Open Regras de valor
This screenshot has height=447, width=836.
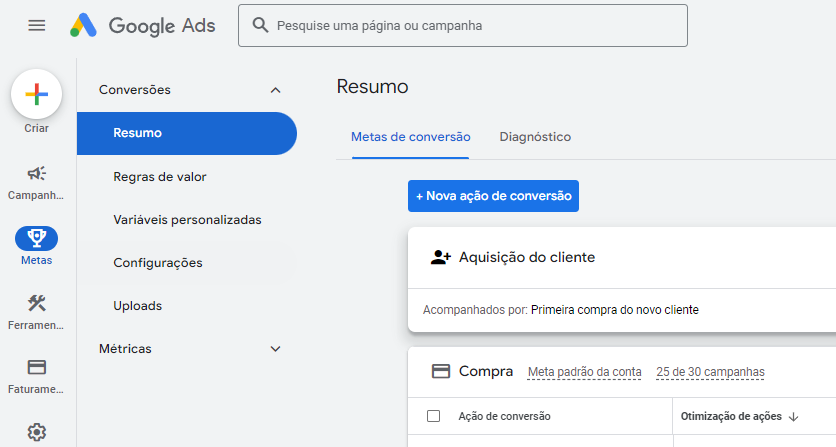coord(159,177)
